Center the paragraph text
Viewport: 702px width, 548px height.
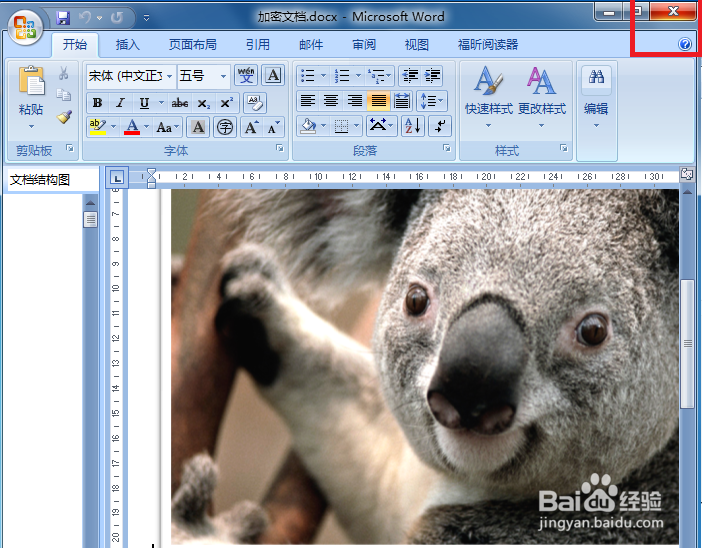tap(331, 101)
